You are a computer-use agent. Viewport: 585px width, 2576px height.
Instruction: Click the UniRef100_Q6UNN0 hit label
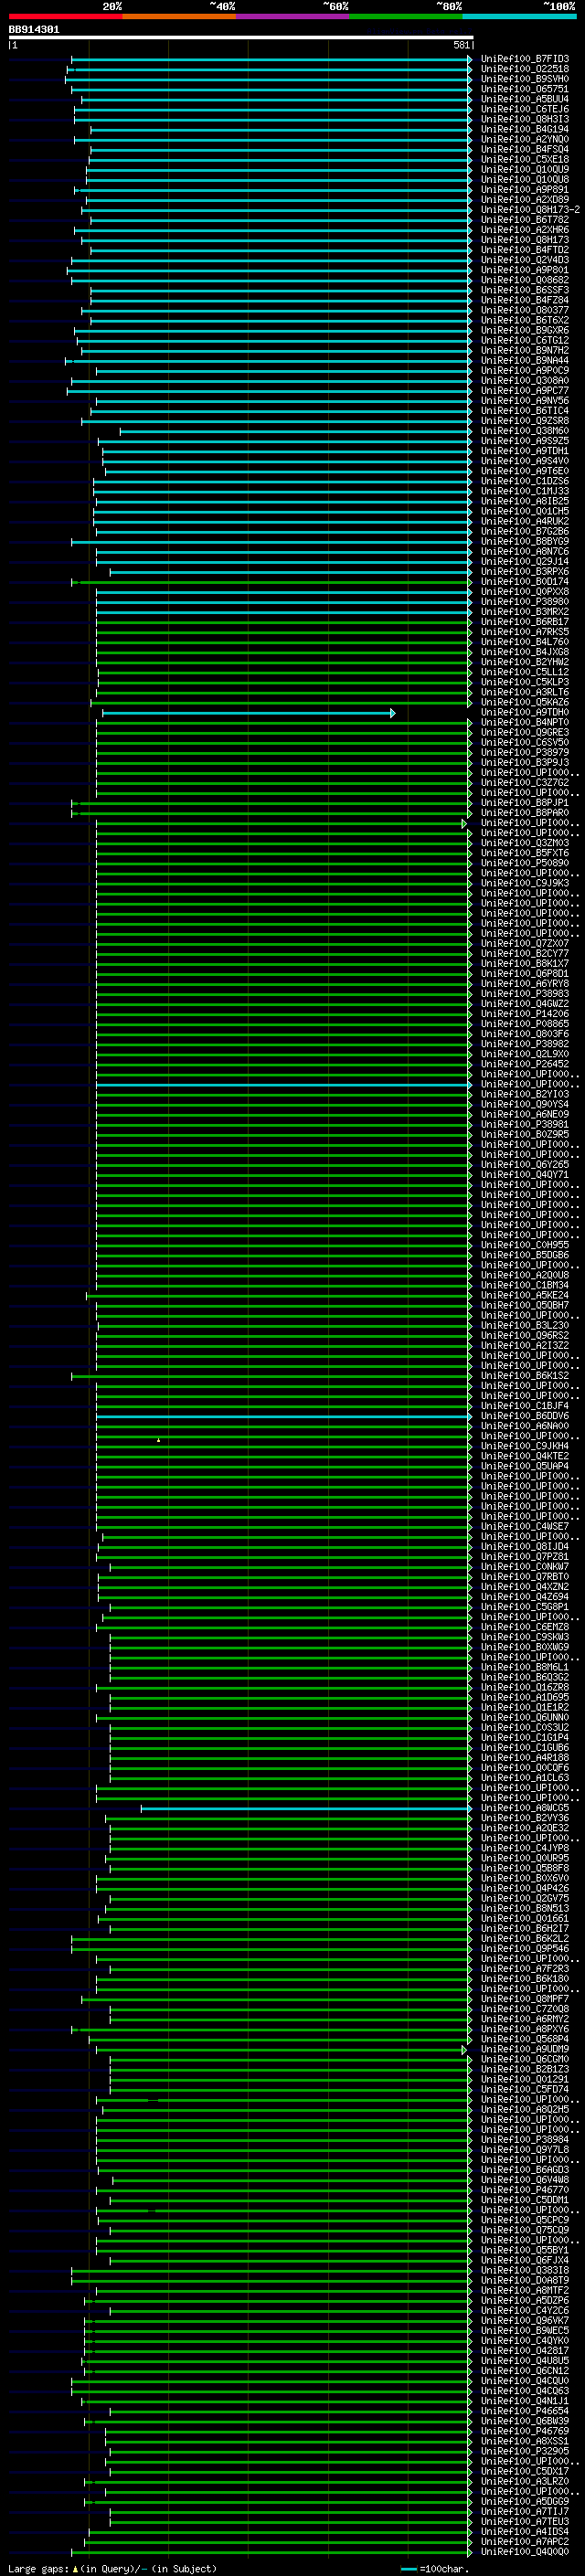coord(524,1718)
